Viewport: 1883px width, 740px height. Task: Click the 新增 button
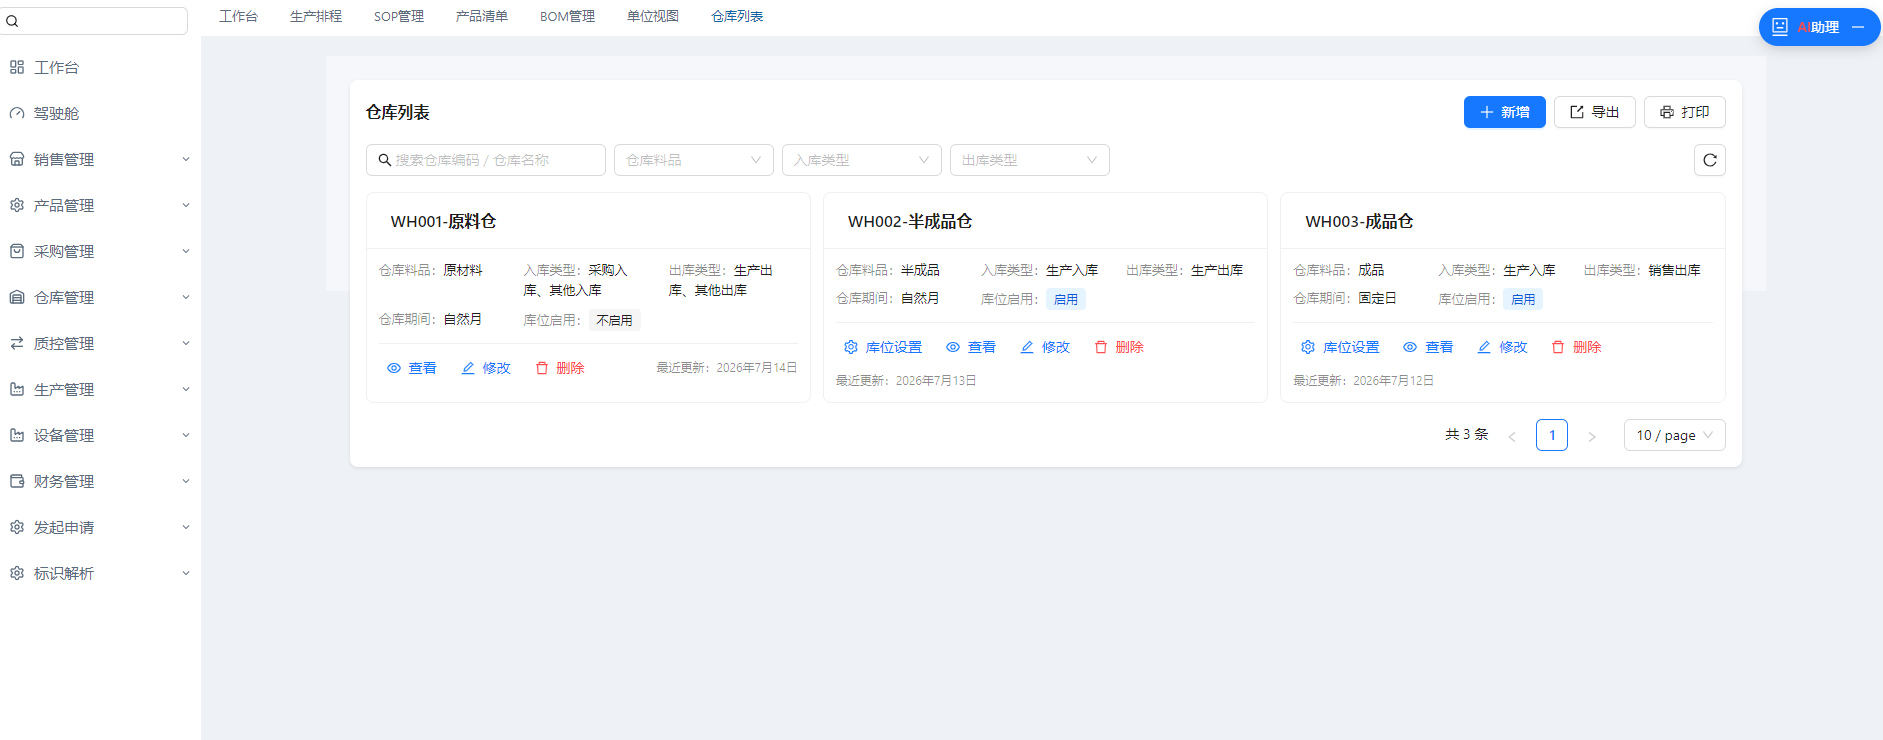[1505, 112]
